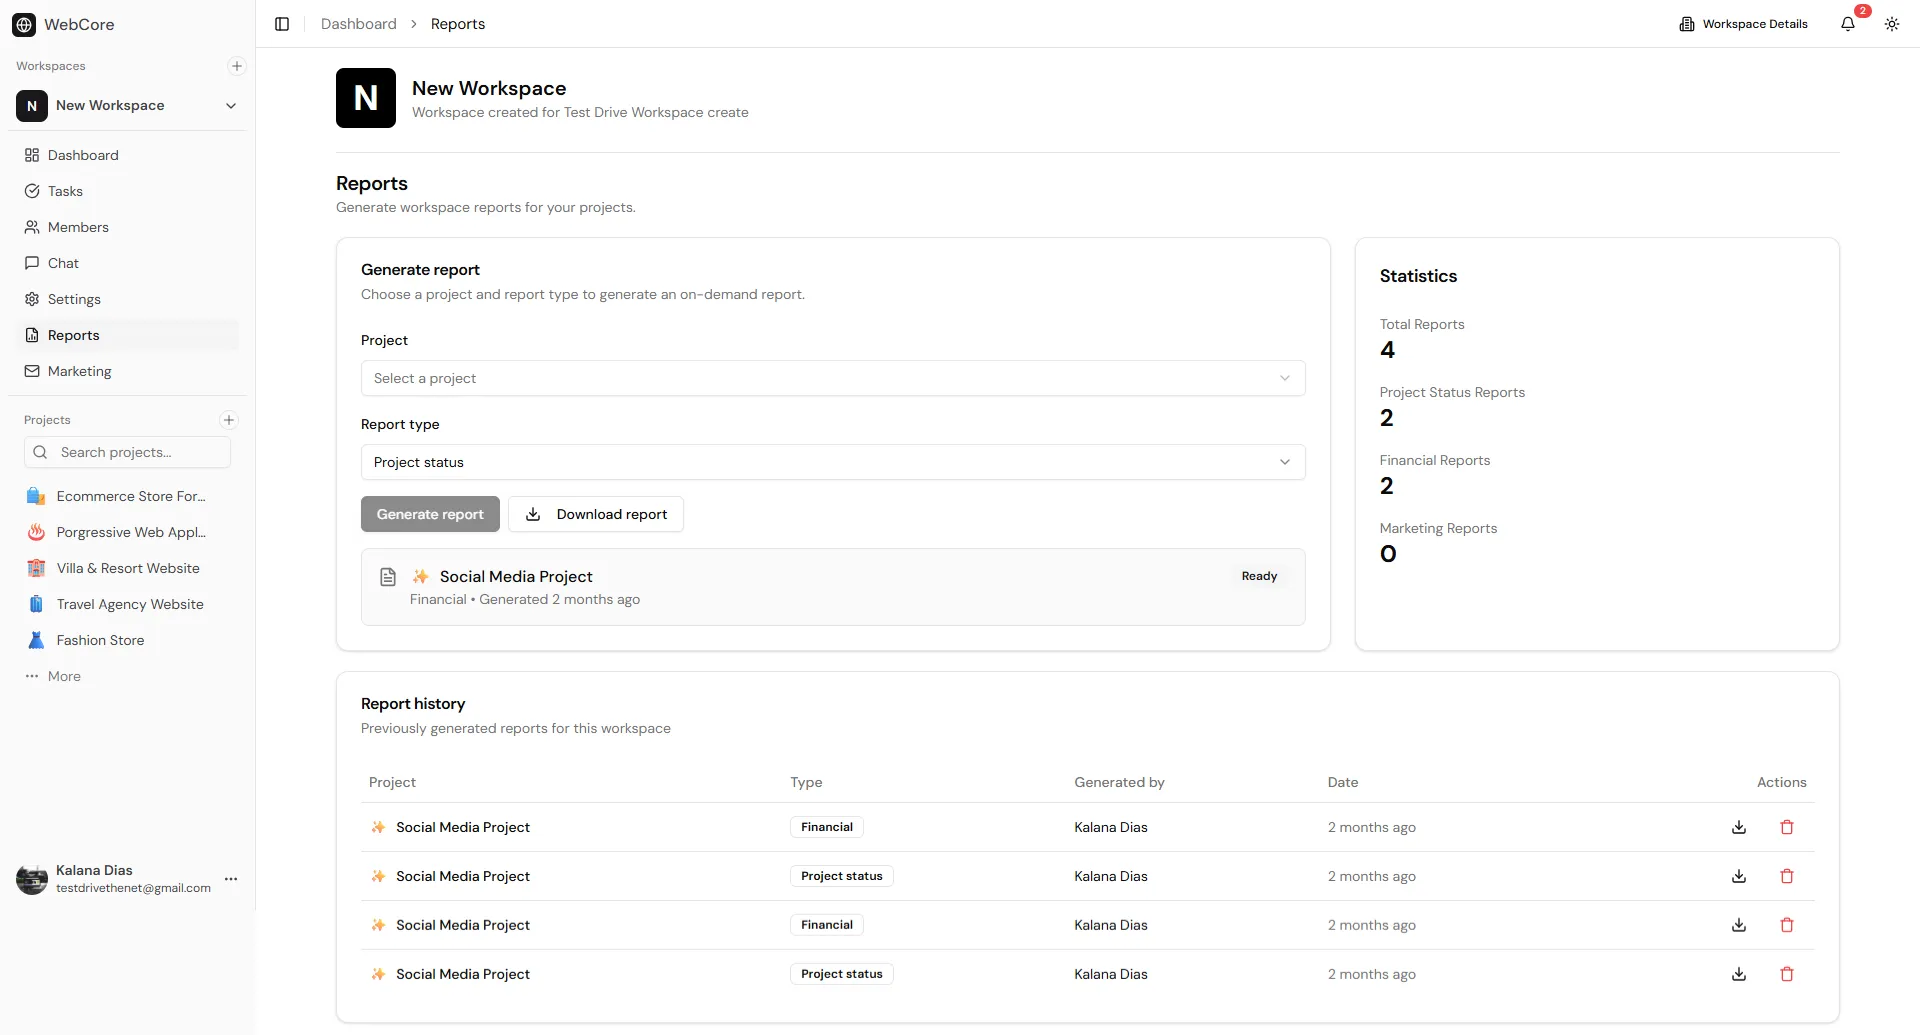Open the Marketing section in sidebar
The image size is (1920, 1035).
(79, 371)
